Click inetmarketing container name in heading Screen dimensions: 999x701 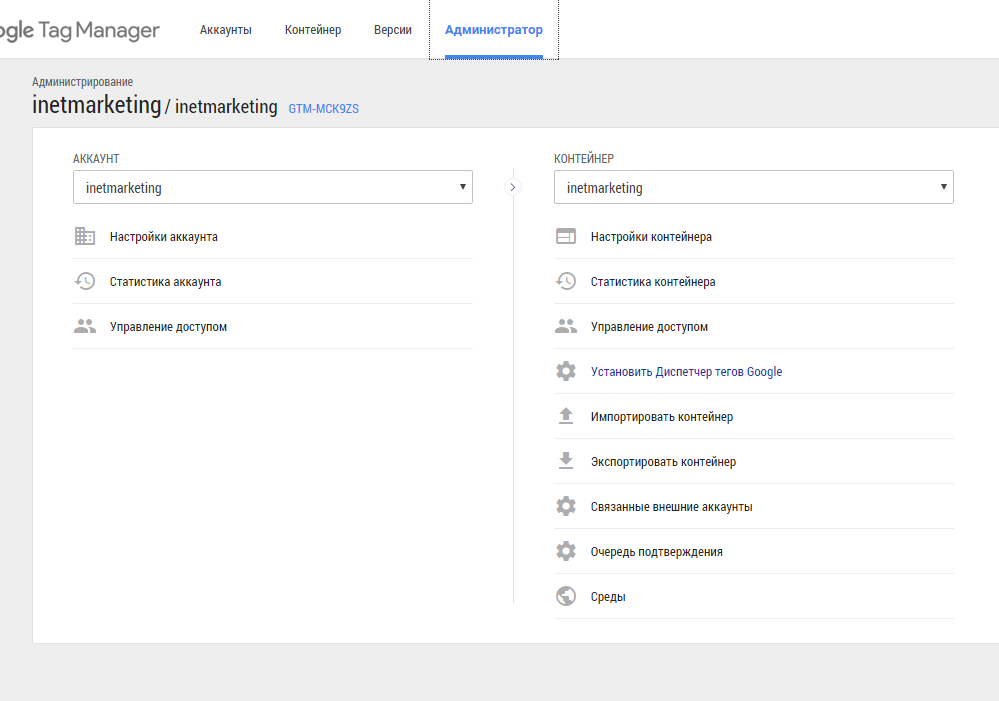[226, 106]
